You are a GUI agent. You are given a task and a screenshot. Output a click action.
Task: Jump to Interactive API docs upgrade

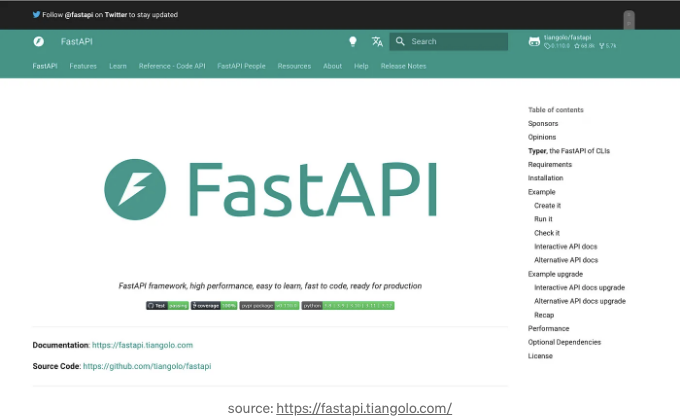[579, 287]
